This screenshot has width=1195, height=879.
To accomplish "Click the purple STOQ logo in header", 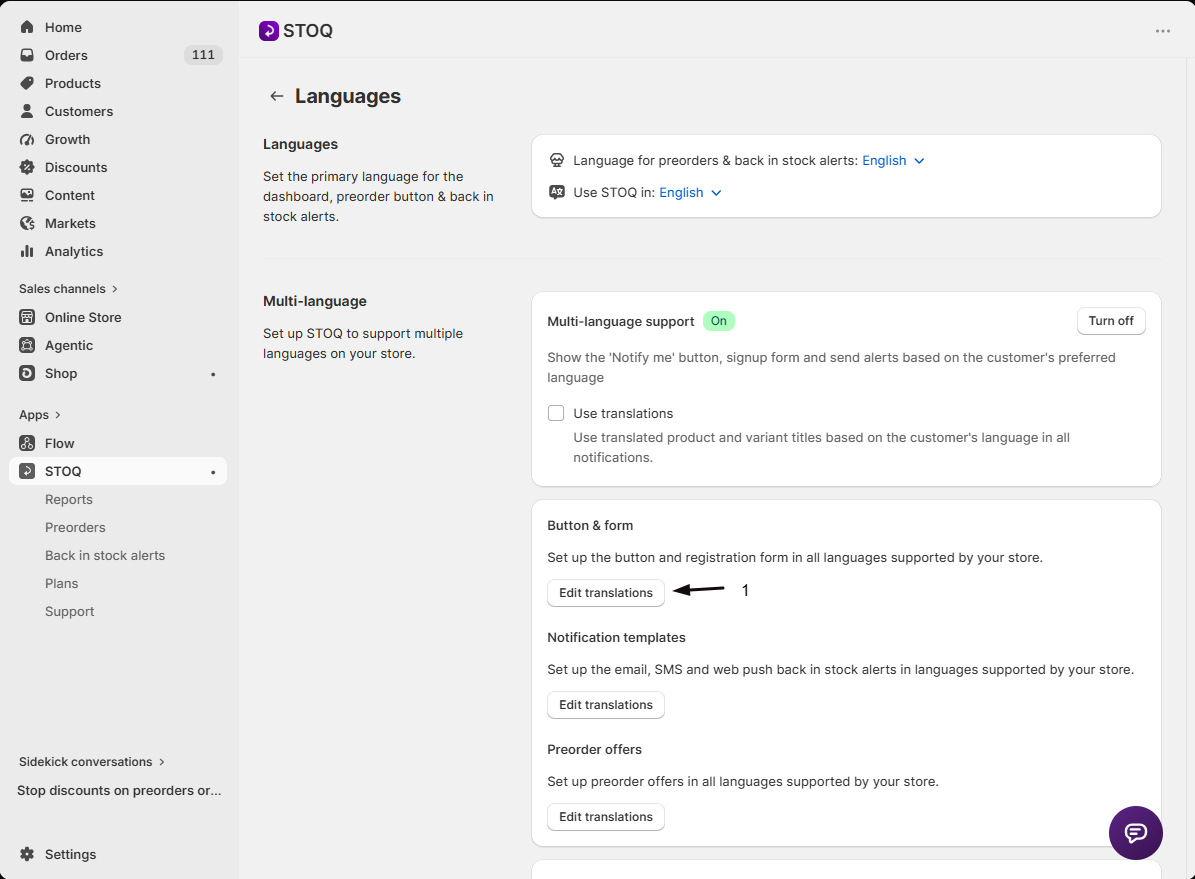I will coord(268,30).
